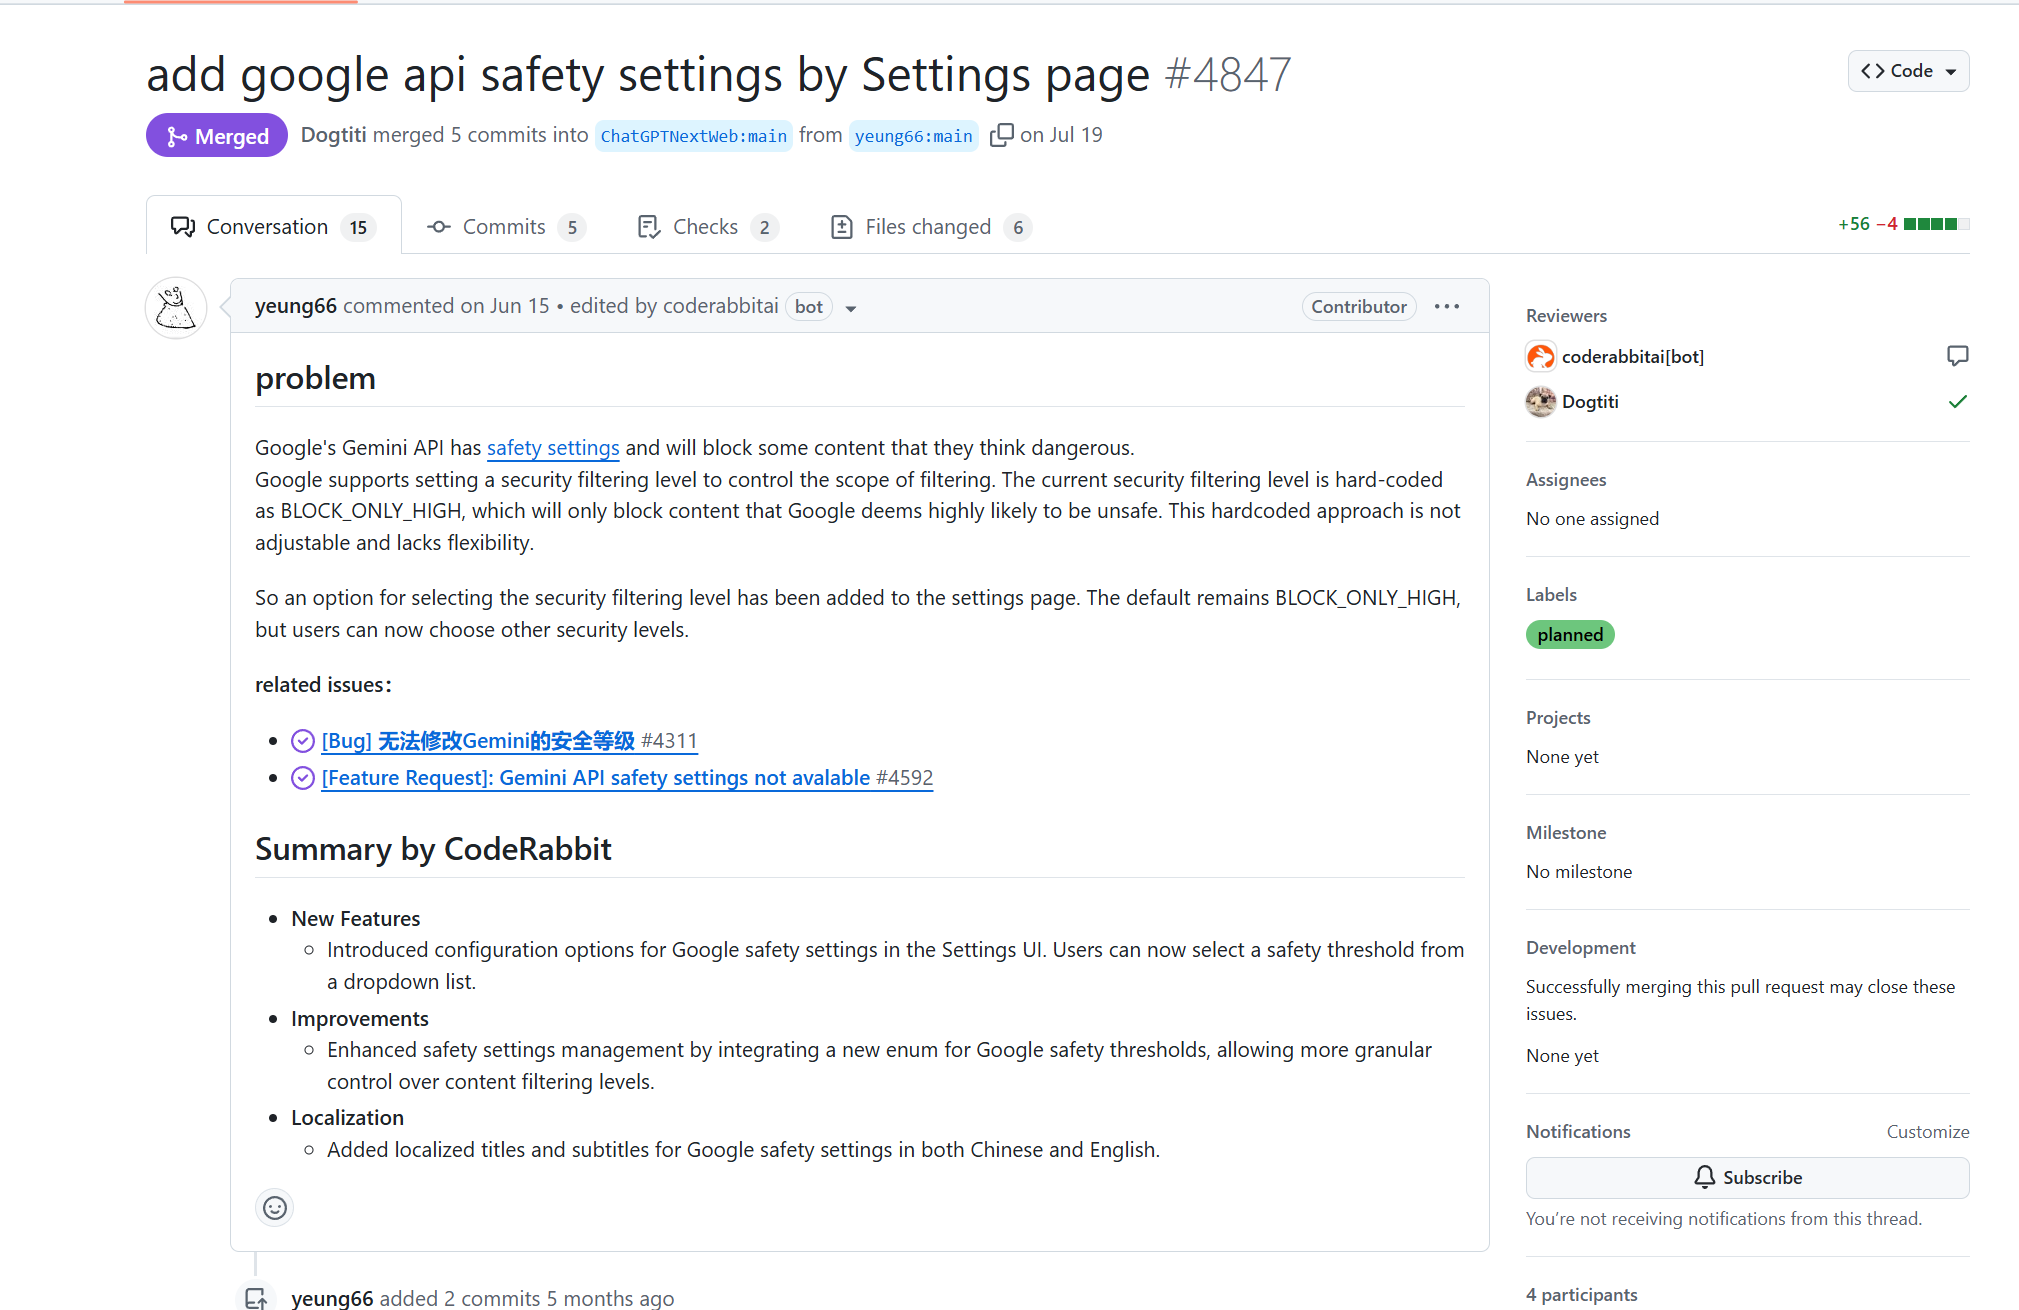
Task: Subscribe to this thread's notifications
Action: [x=1747, y=1178]
